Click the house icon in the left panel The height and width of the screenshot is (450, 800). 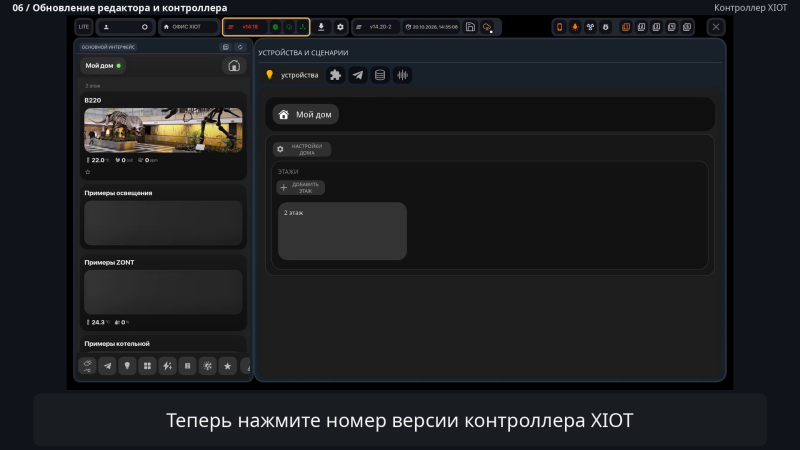(x=234, y=66)
